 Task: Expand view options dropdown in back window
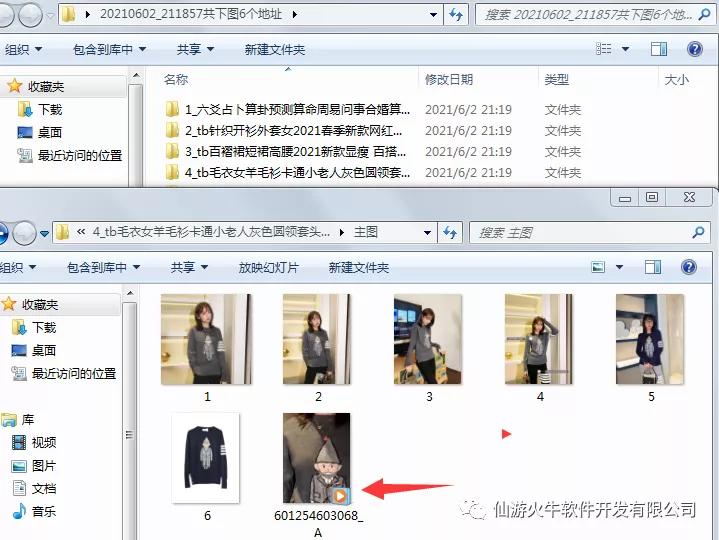(625, 49)
